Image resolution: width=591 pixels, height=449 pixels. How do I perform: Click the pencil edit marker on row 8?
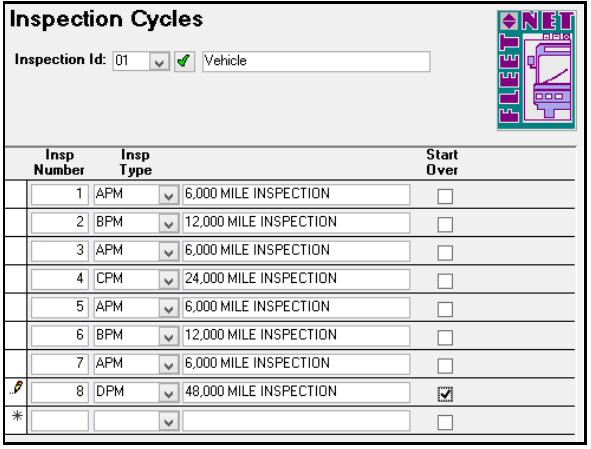click(17, 388)
